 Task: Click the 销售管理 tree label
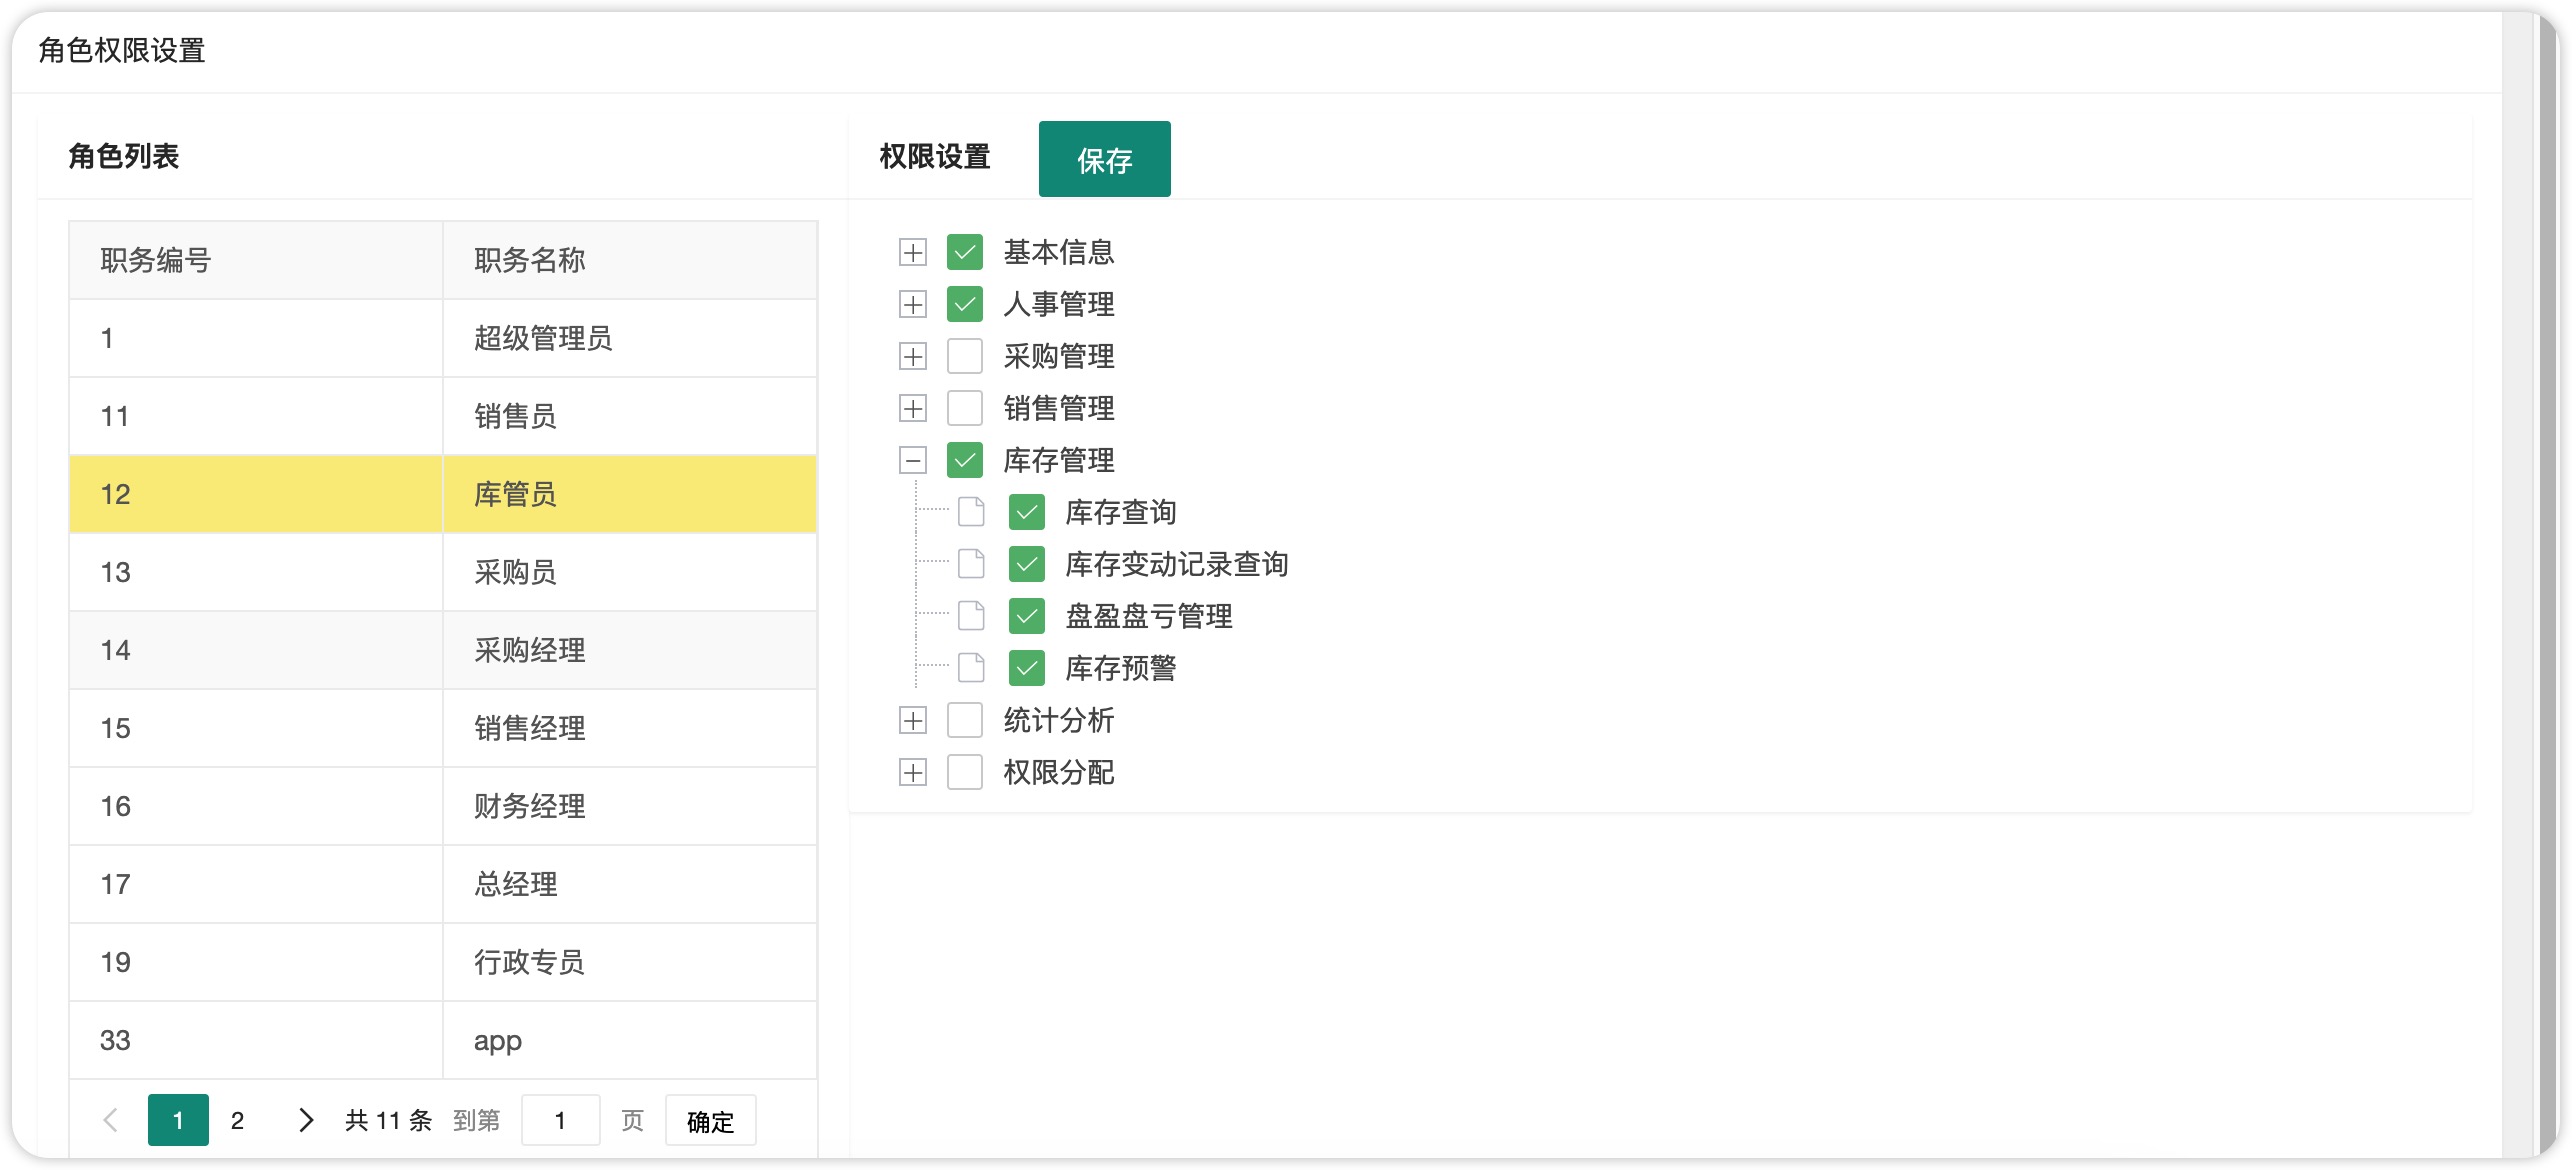click(1058, 408)
